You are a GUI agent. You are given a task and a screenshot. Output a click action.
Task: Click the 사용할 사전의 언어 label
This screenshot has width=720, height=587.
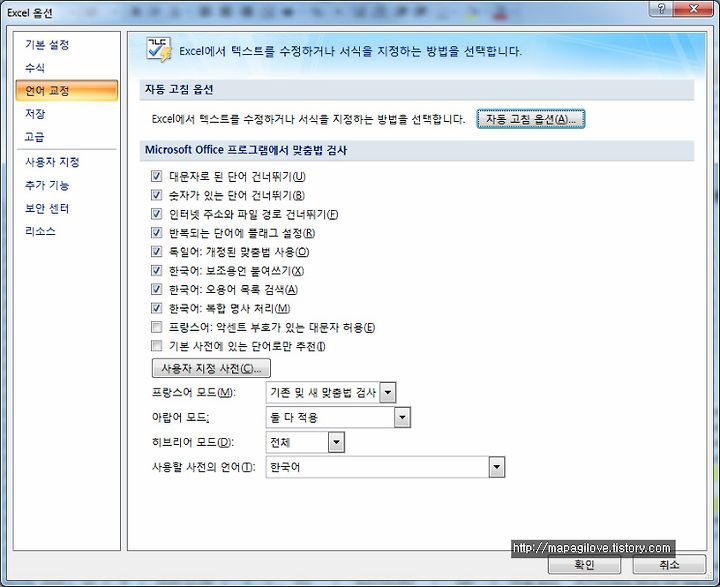[x=203, y=468]
